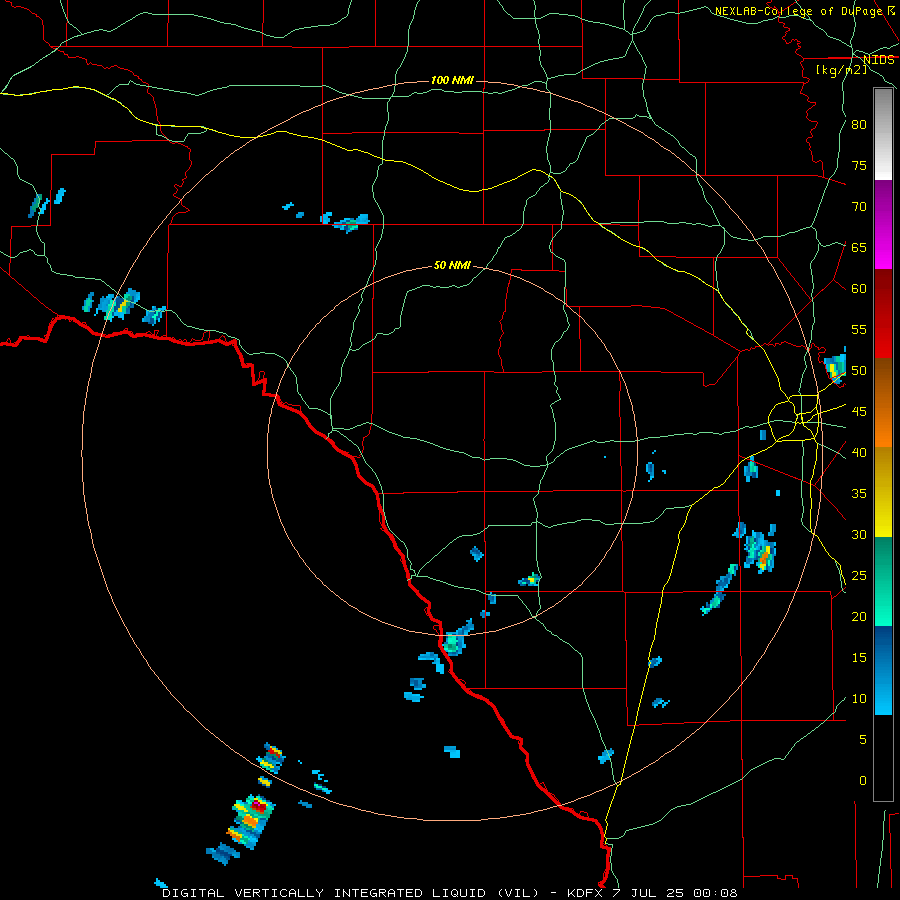The width and height of the screenshot is (900, 900).
Task: Click the "KDFX" radar station identifier
Action: point(587,893)
